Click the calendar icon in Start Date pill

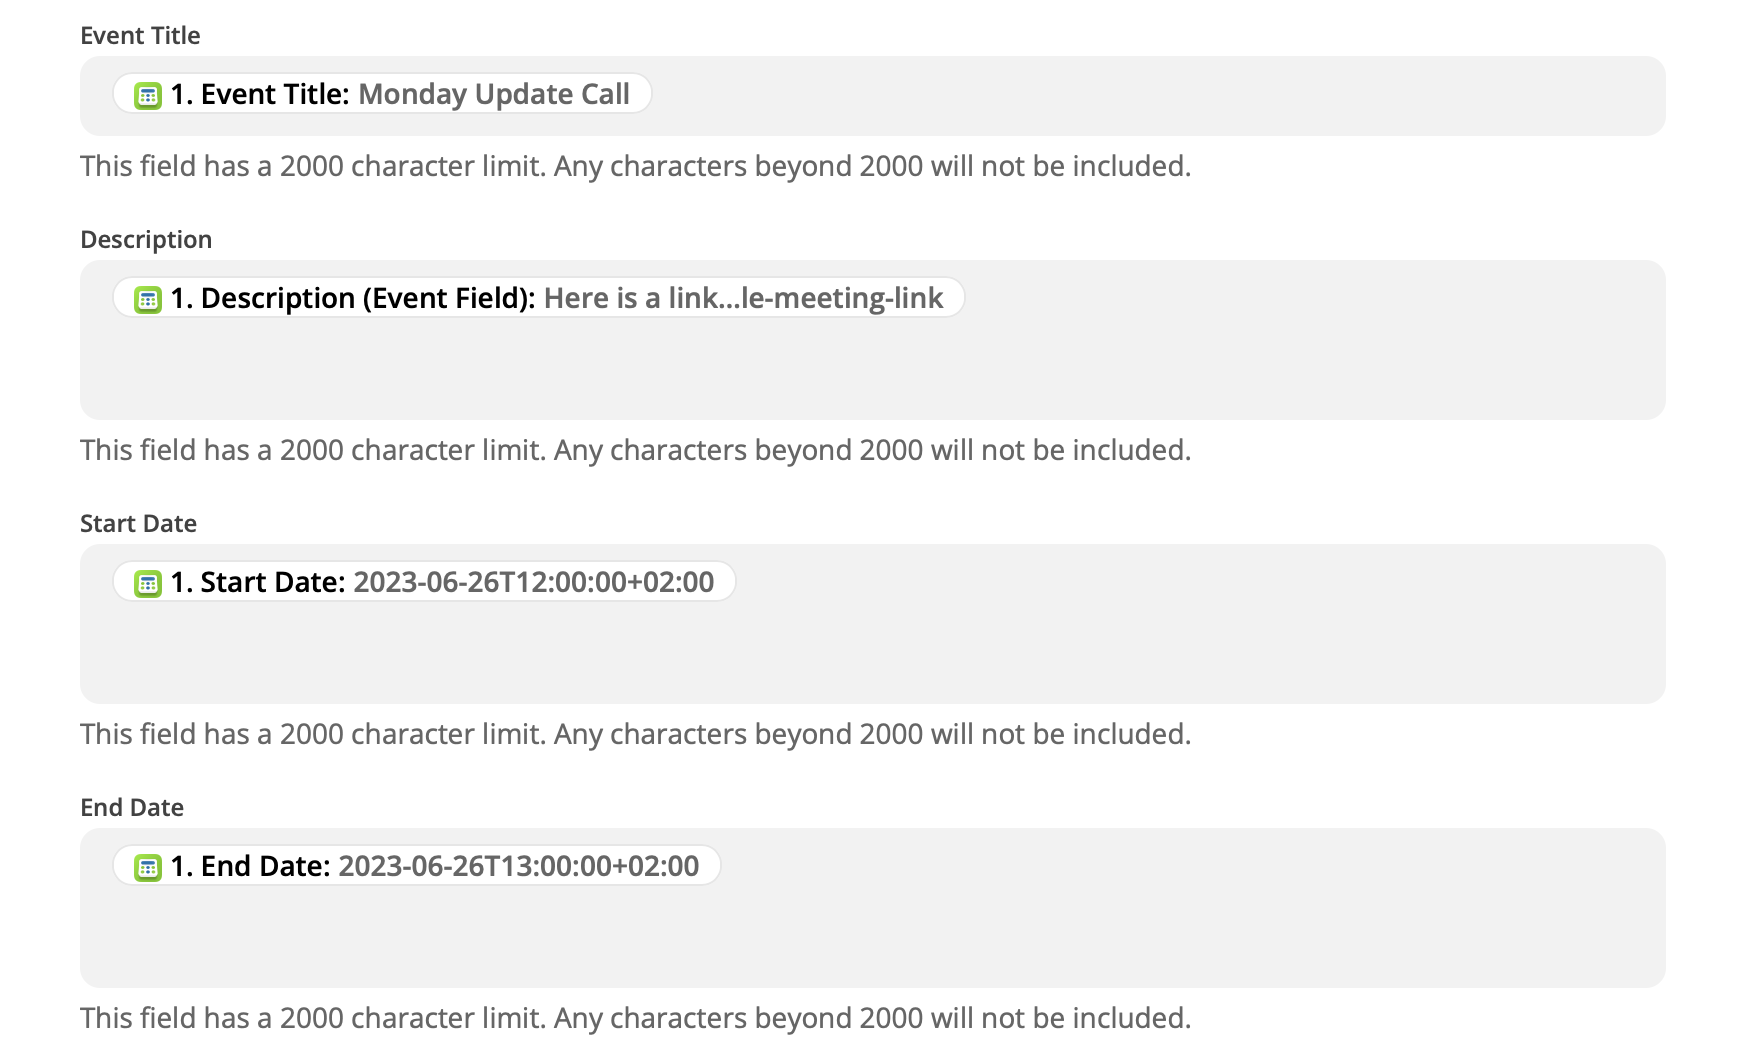(x=148, y=584)
